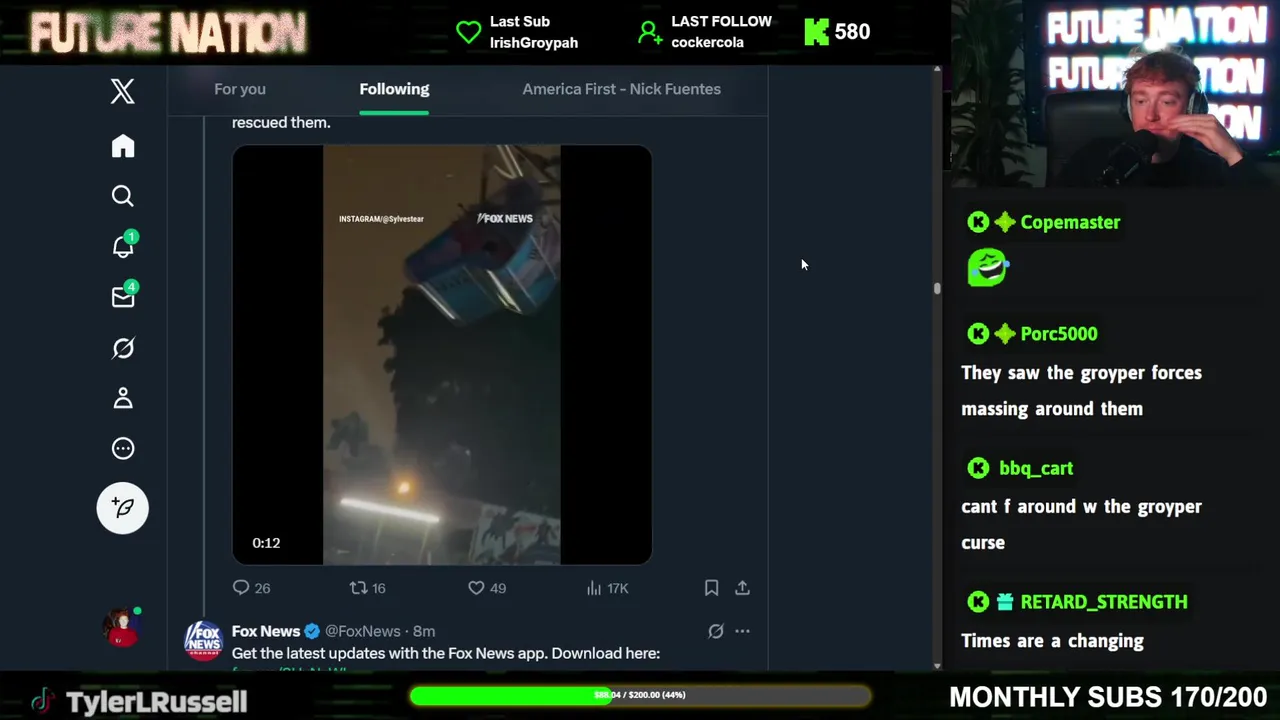Image resolution: width=1280 pixels, height=720 pixels.
Task: Click the compose Post button
Action: point(123,508)
